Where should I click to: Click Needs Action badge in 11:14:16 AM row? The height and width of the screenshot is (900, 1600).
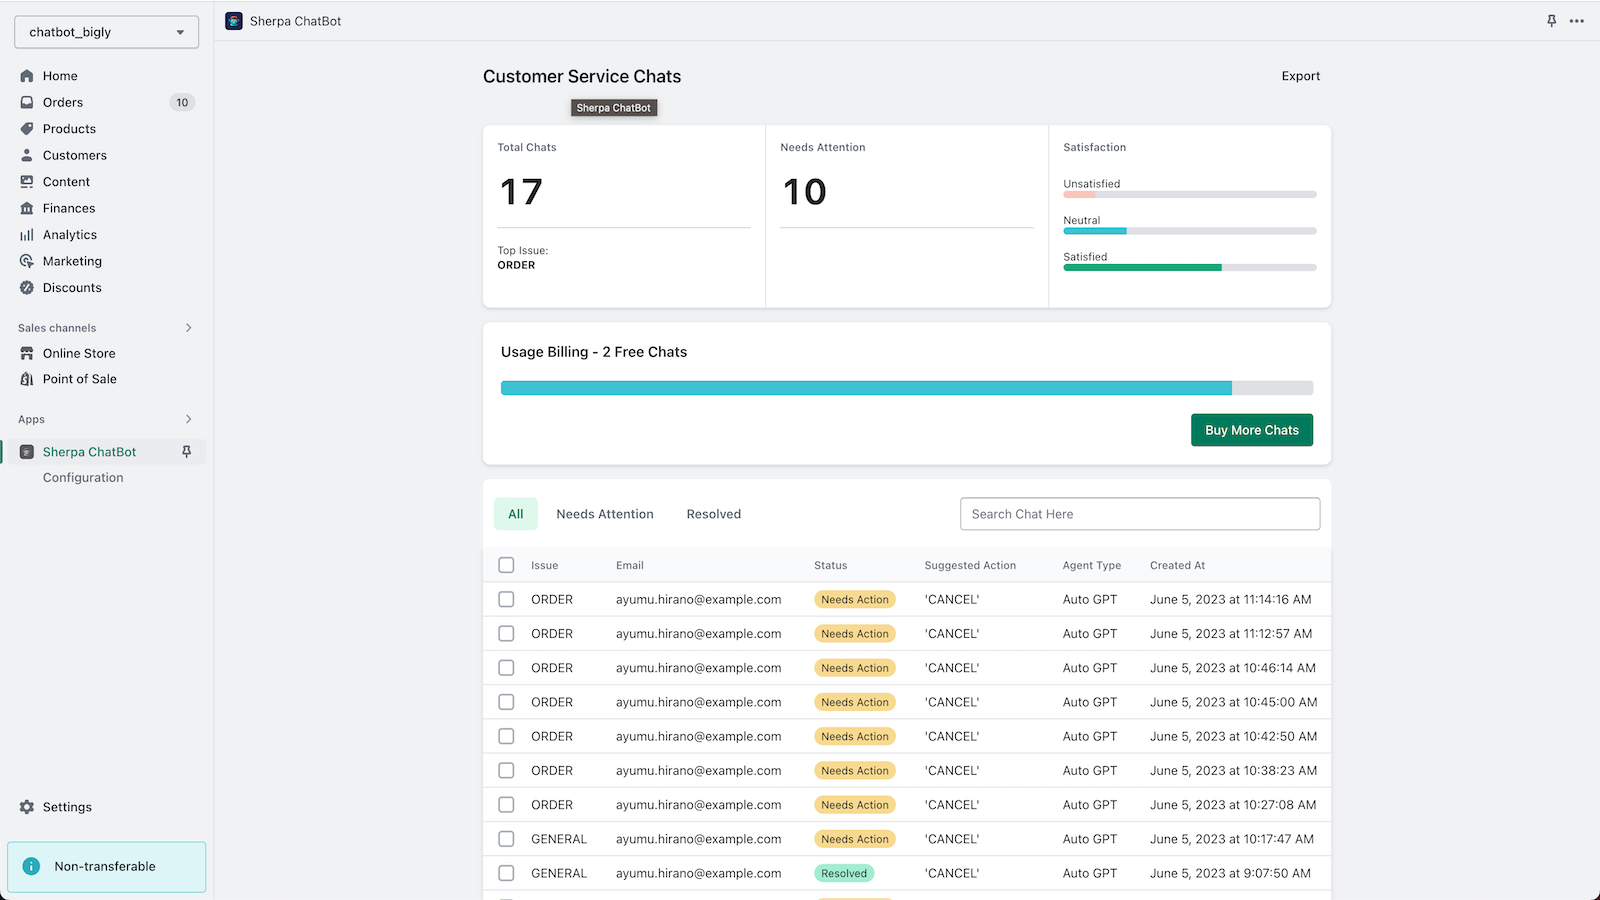[855, 599]
